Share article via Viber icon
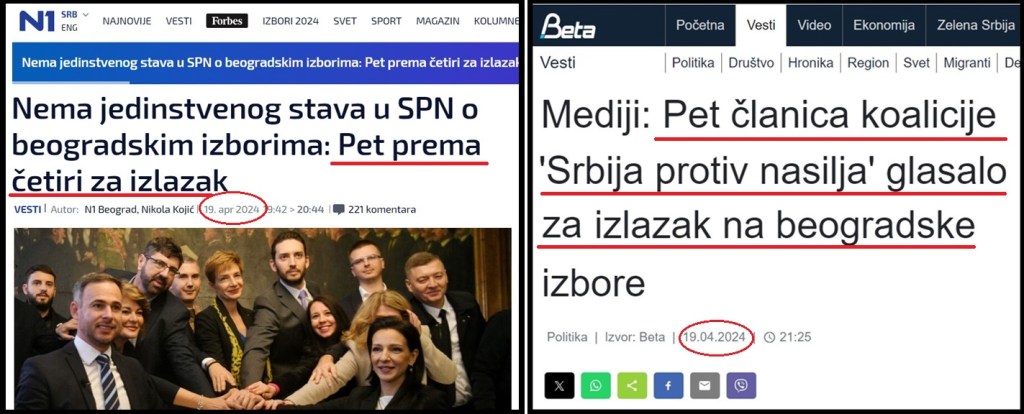The width and height of the screenshot is (1024, 414). point(741,385)
